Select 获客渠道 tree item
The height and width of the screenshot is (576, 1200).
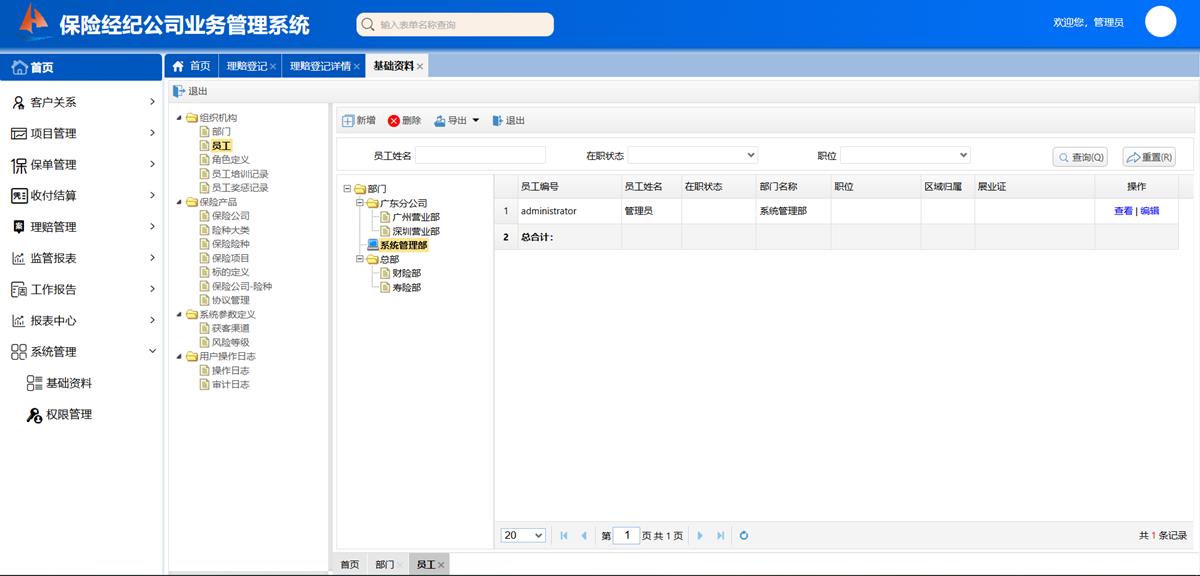231,328
